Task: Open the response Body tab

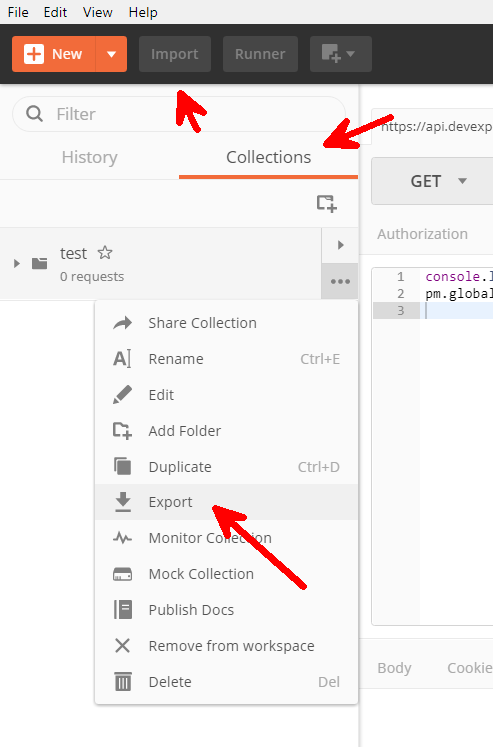Action: coord(394,668)
